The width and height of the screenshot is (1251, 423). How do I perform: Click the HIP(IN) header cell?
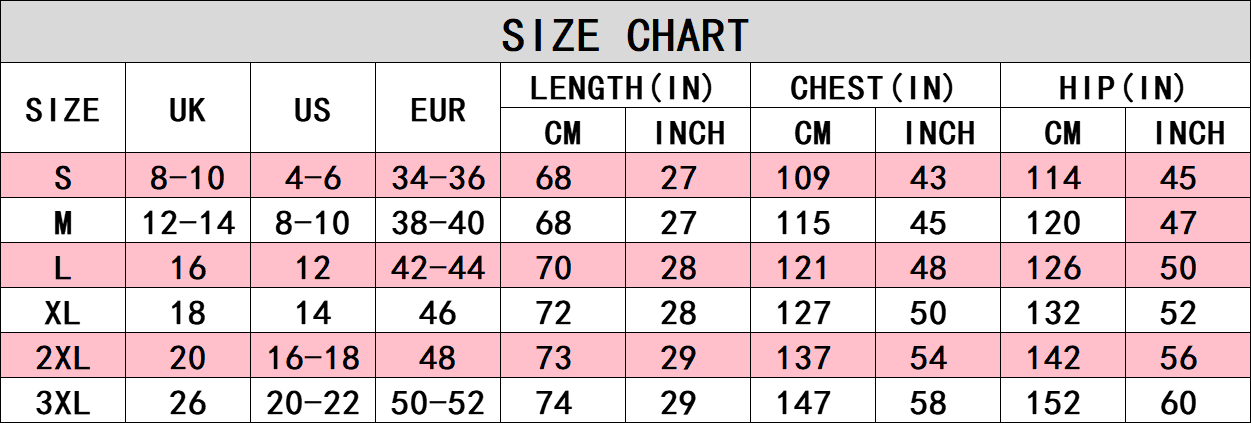click(1123, 88)
